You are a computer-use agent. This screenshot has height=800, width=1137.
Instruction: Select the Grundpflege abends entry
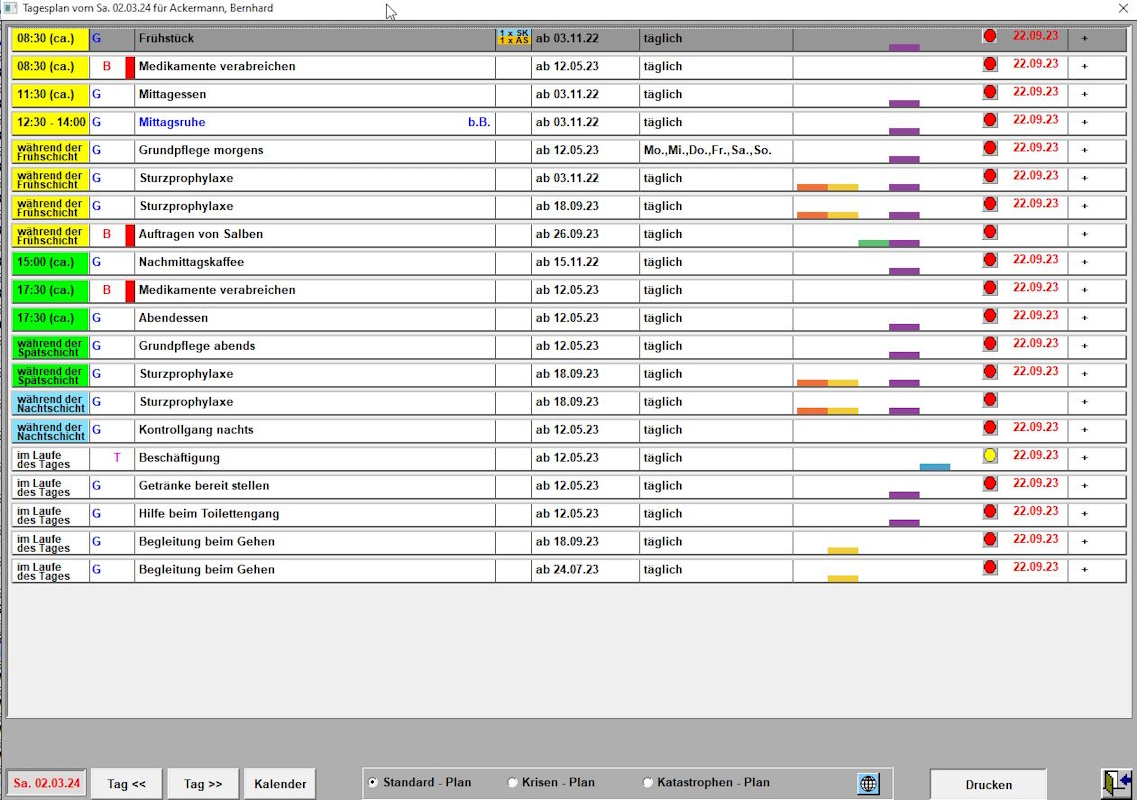point(197,346)
